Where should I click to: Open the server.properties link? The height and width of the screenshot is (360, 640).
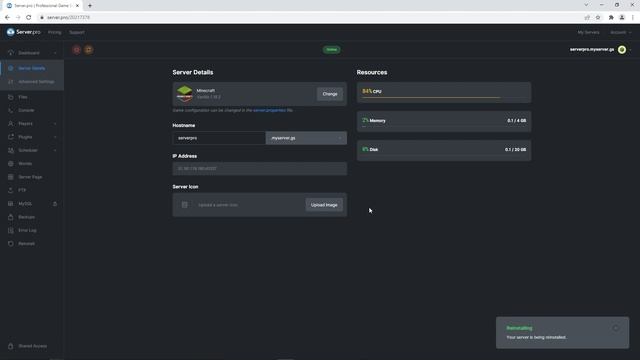pos(269,110)
